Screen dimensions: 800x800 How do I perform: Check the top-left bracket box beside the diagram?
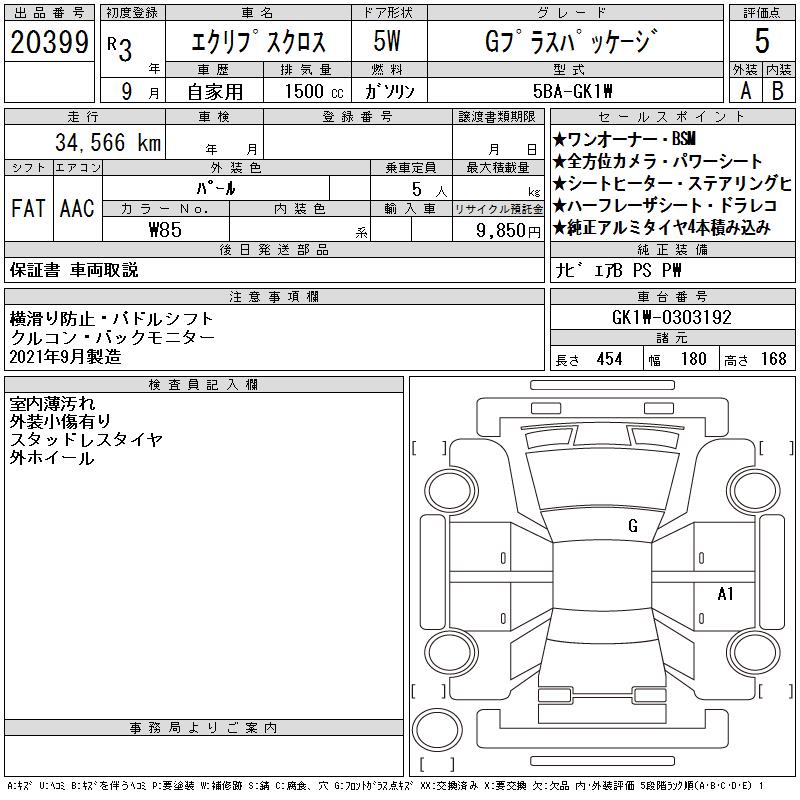pyautogui.click(x=428, y=446)
